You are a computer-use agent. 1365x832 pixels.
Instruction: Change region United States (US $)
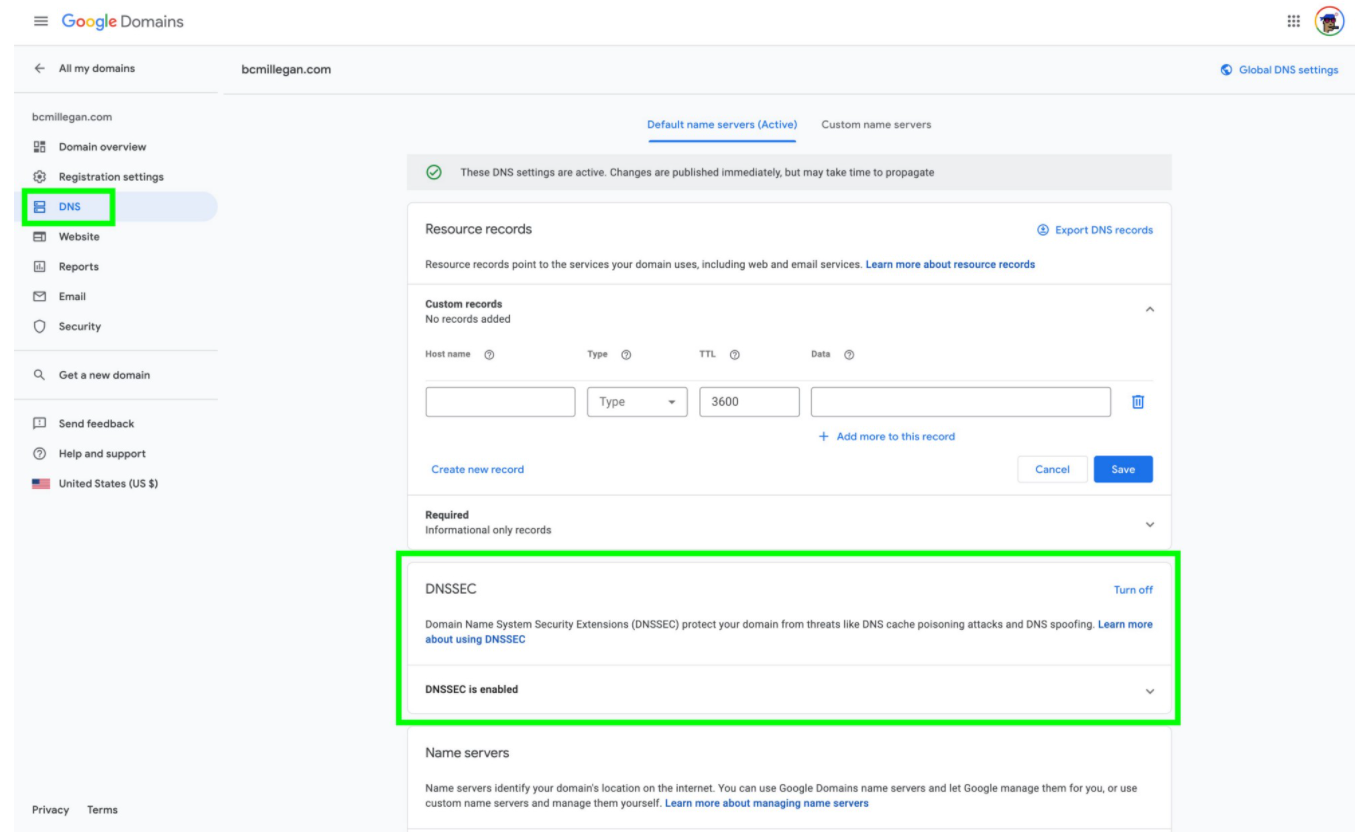click(x=108, y=484)
